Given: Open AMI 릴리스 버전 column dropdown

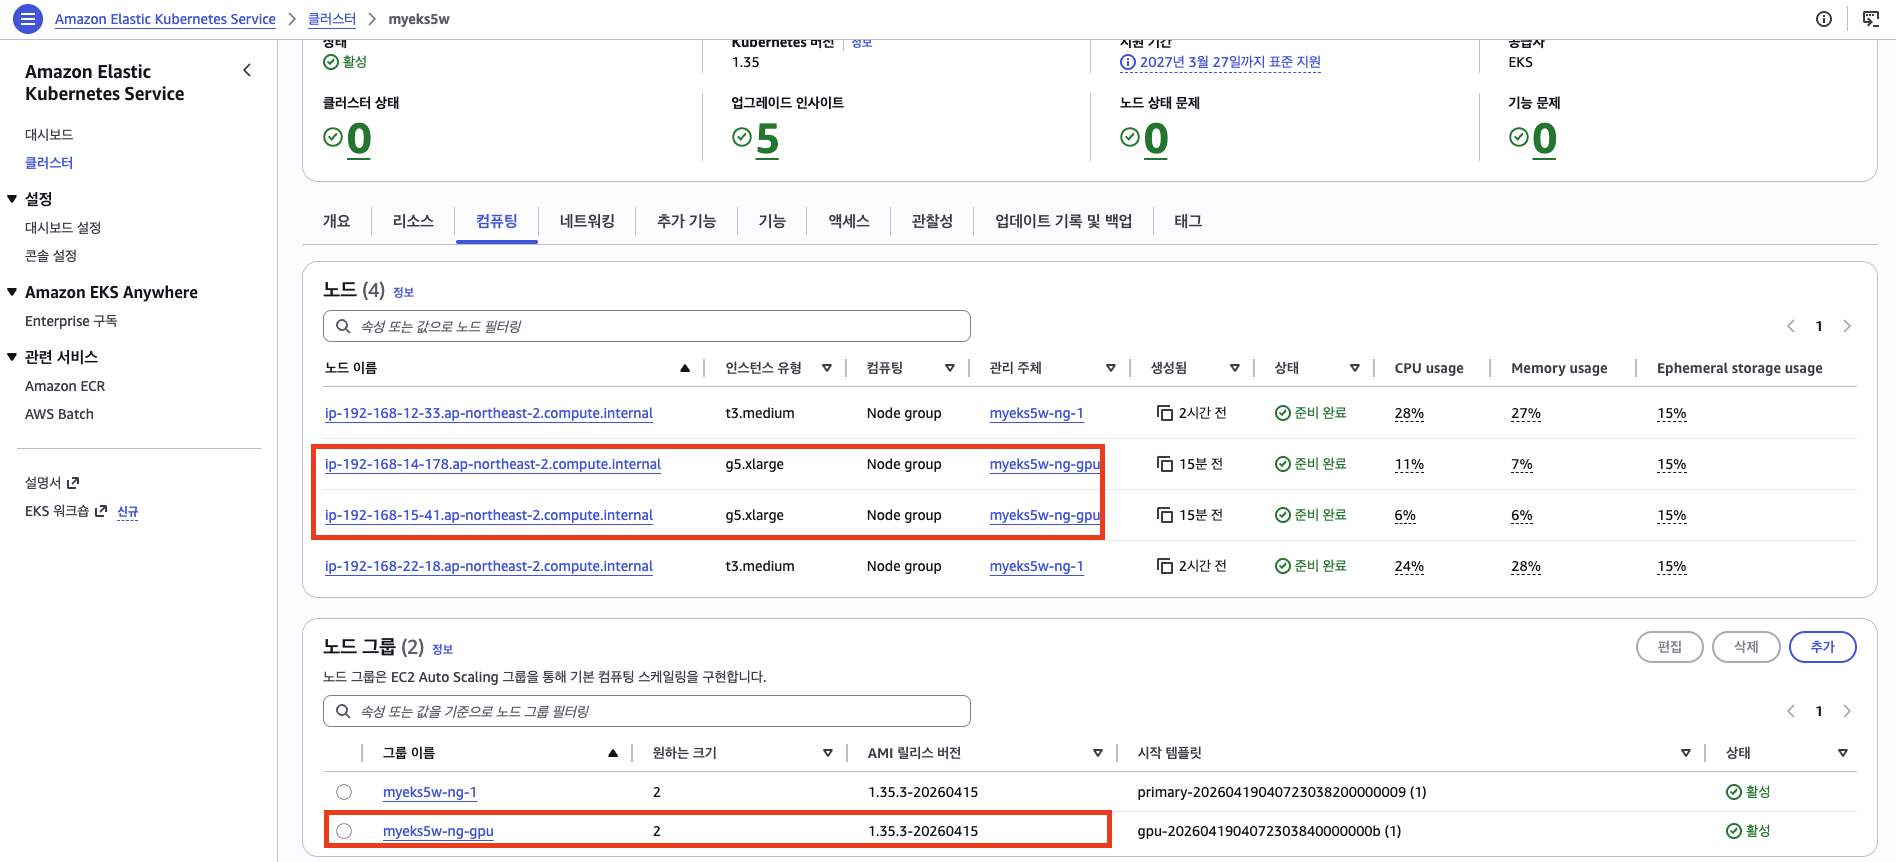Looking at the screenshot, I should click(1098, 753).
